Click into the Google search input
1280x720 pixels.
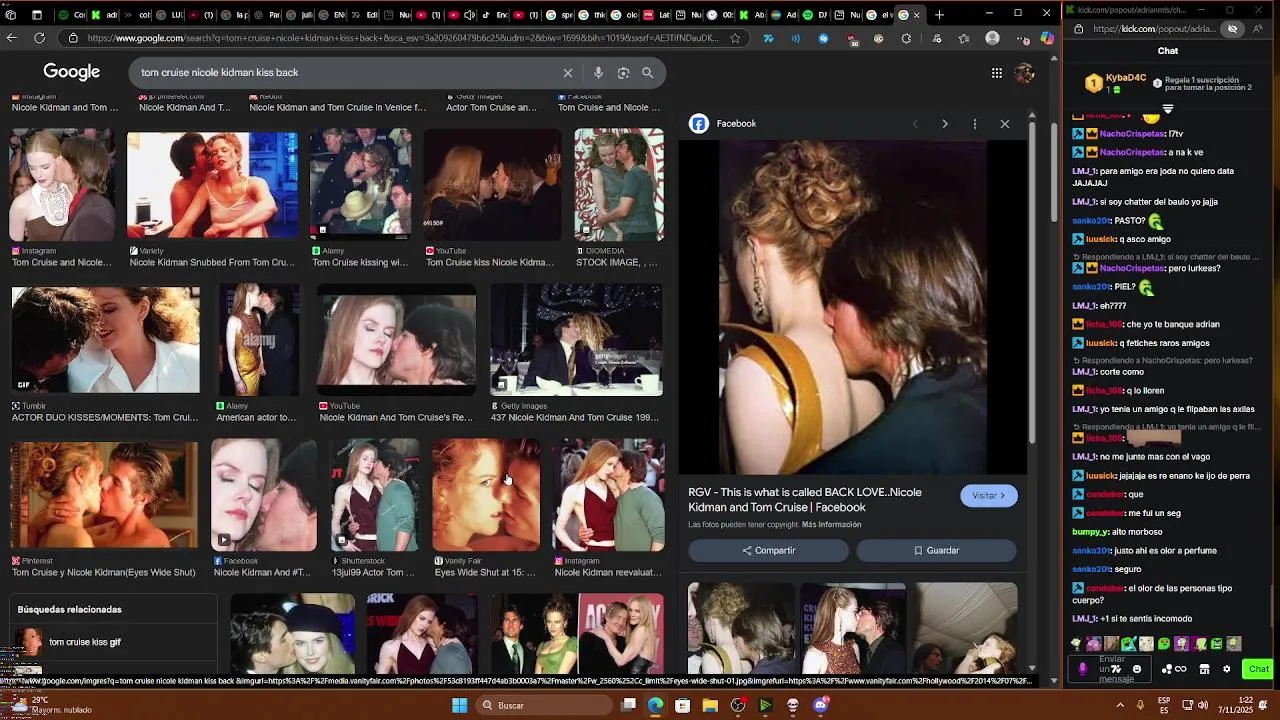click(x=345, y=73)
